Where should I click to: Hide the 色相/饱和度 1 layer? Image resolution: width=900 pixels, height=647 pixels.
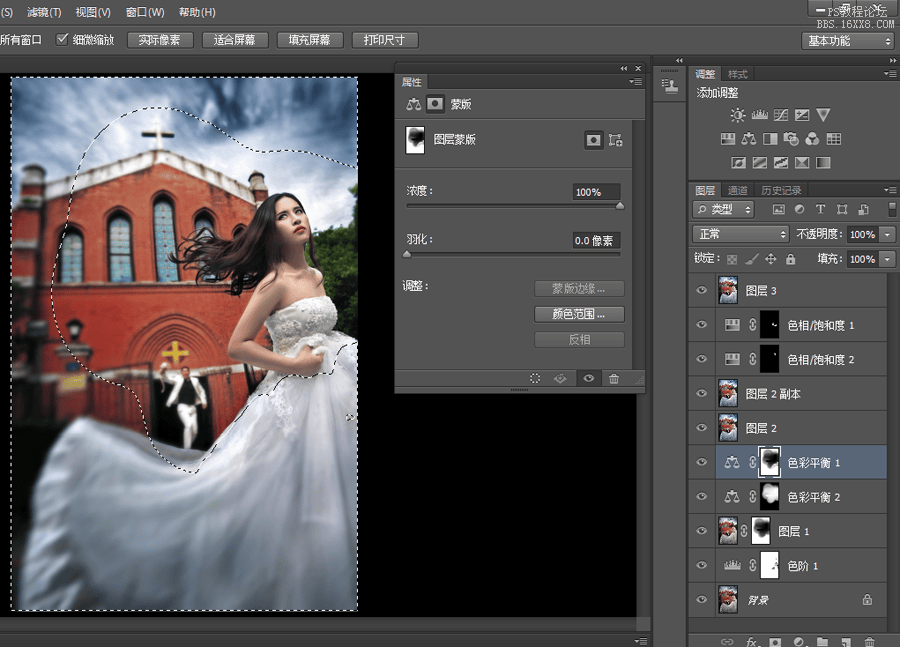click(701, 324)
